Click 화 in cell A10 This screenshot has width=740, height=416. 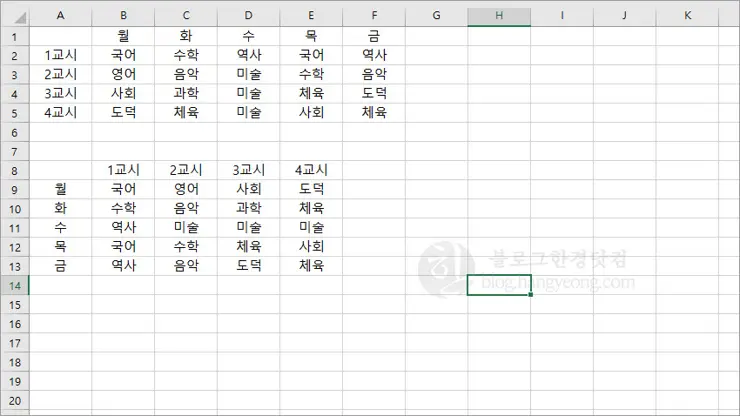click(60, 208)
